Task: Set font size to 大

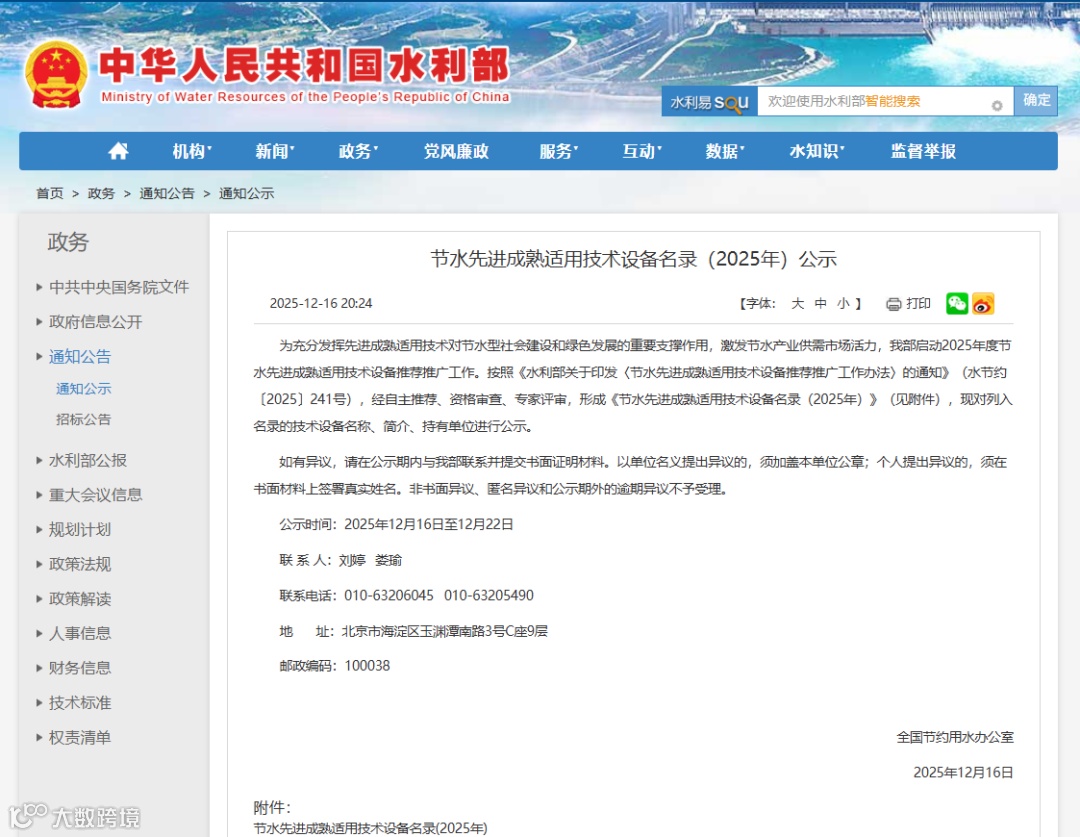Action: pyautogui.click(x=798, y=304)
